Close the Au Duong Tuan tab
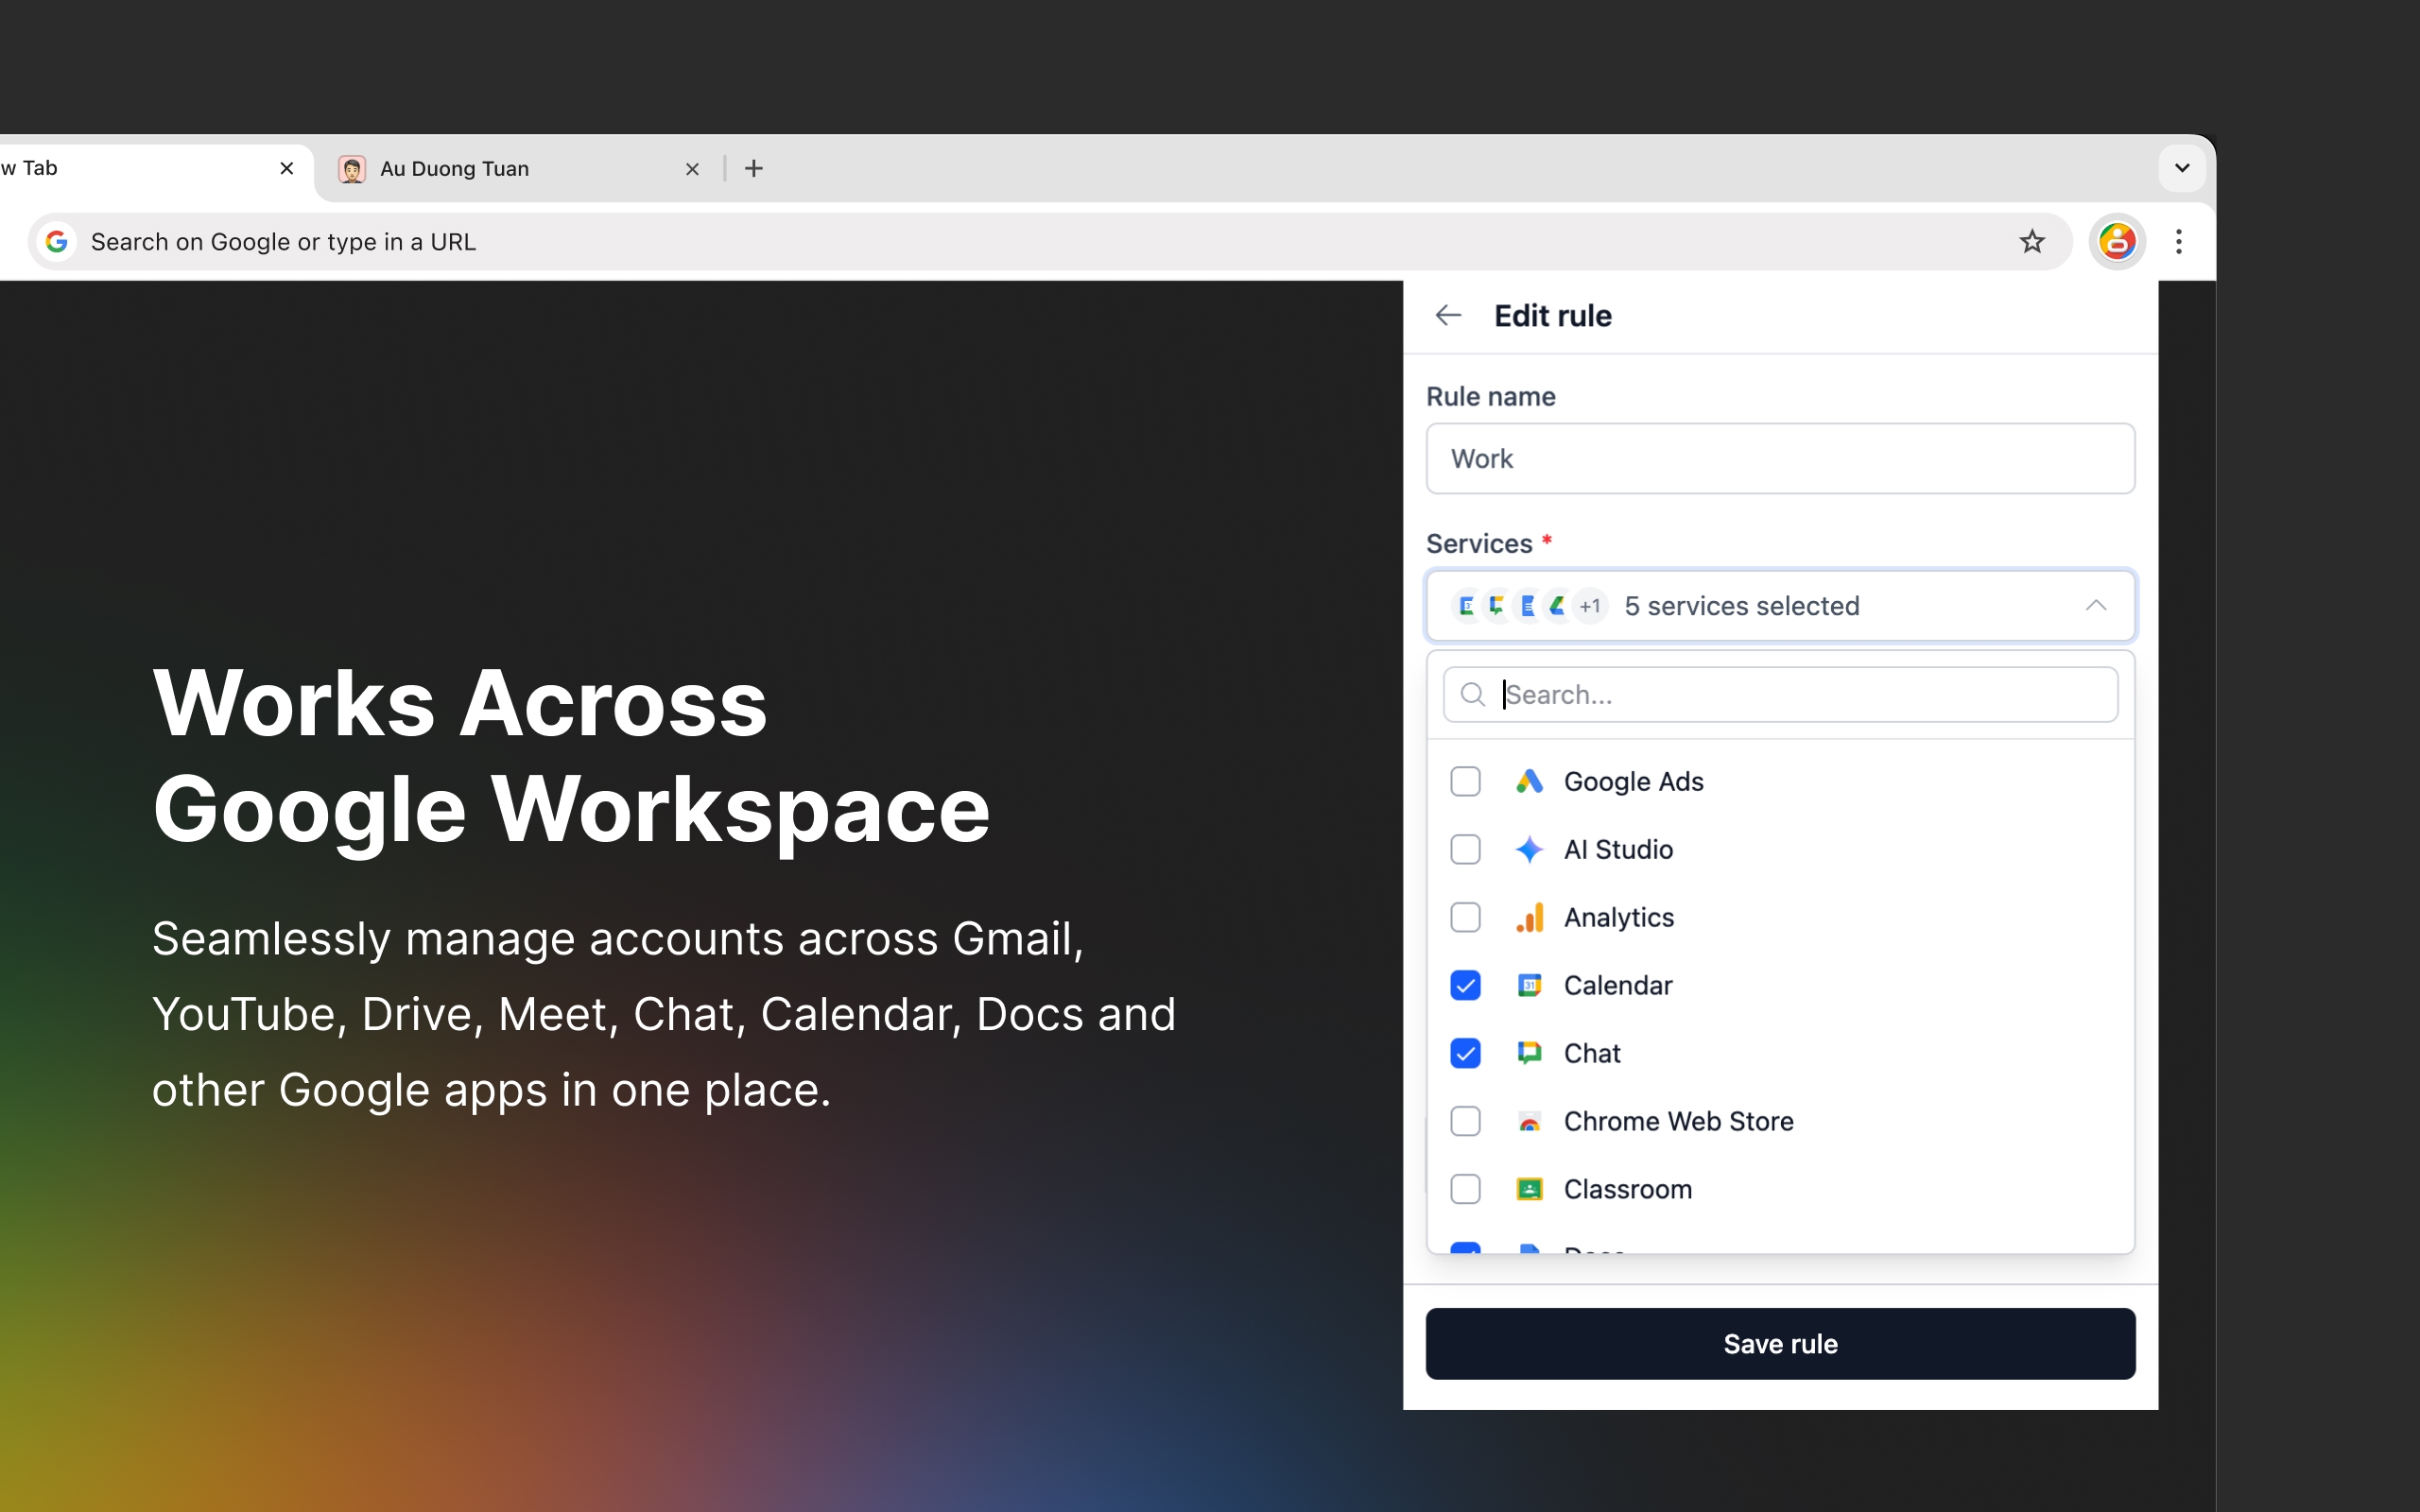This screenshot has width=2420, height=1512. tap(692, 168)
